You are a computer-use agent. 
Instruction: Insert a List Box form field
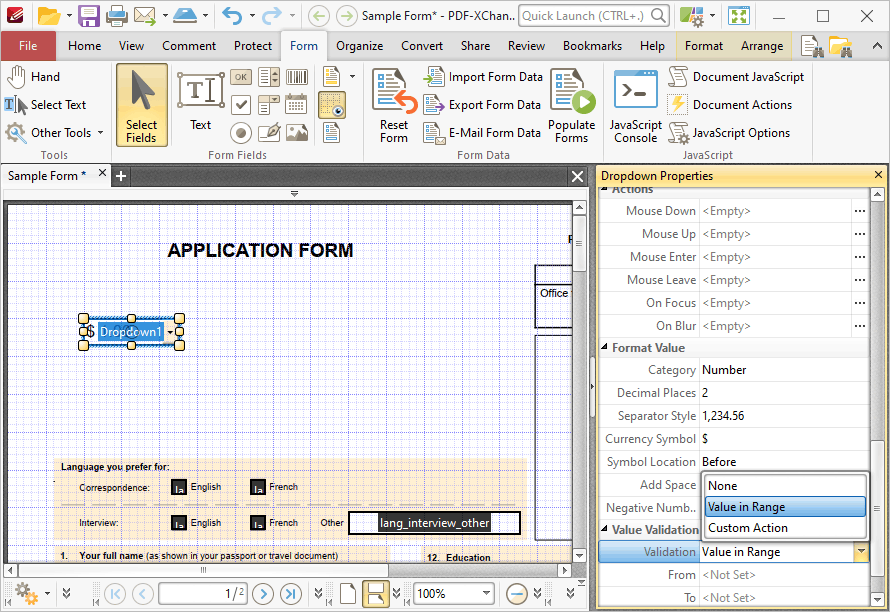268,77
